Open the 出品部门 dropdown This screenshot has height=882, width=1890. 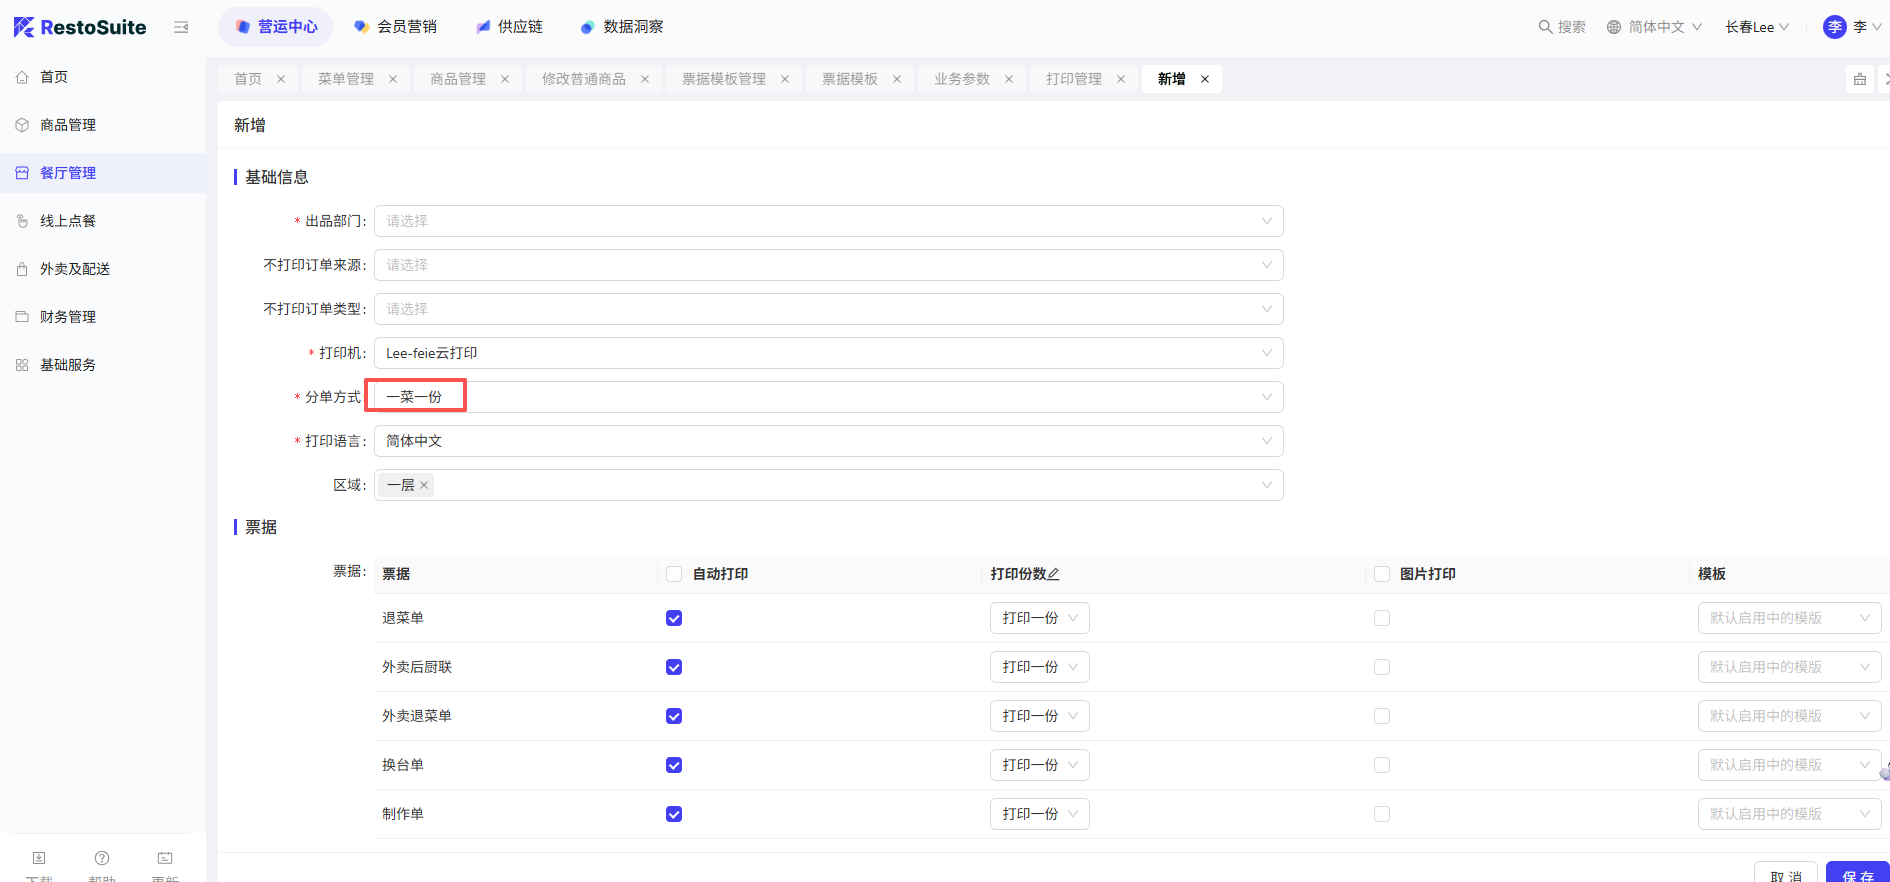pyautogui.click(x=828, y=221)
